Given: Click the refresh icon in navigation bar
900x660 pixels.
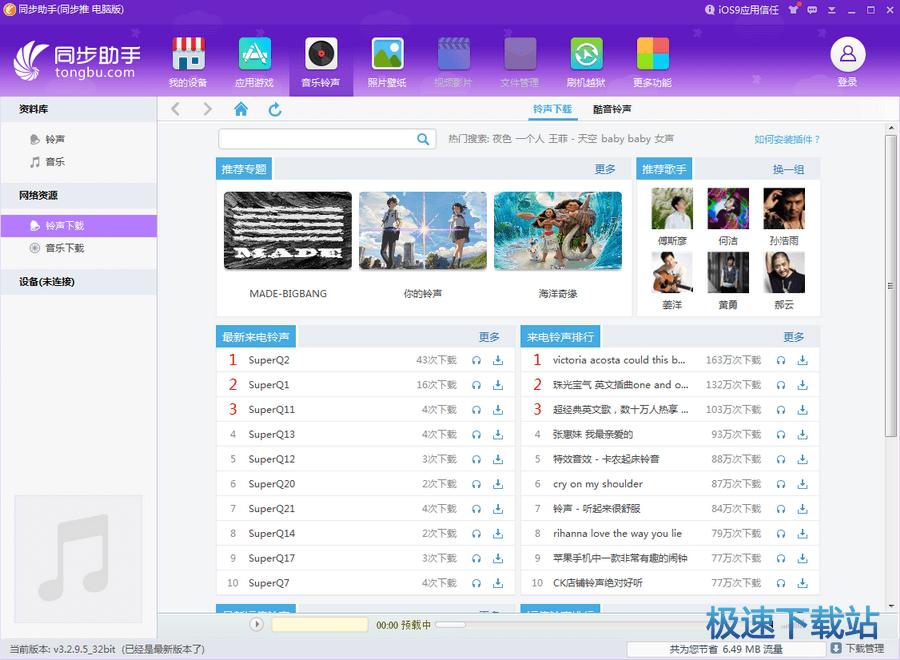Looking at the screenshot, I should click(275, 109).
